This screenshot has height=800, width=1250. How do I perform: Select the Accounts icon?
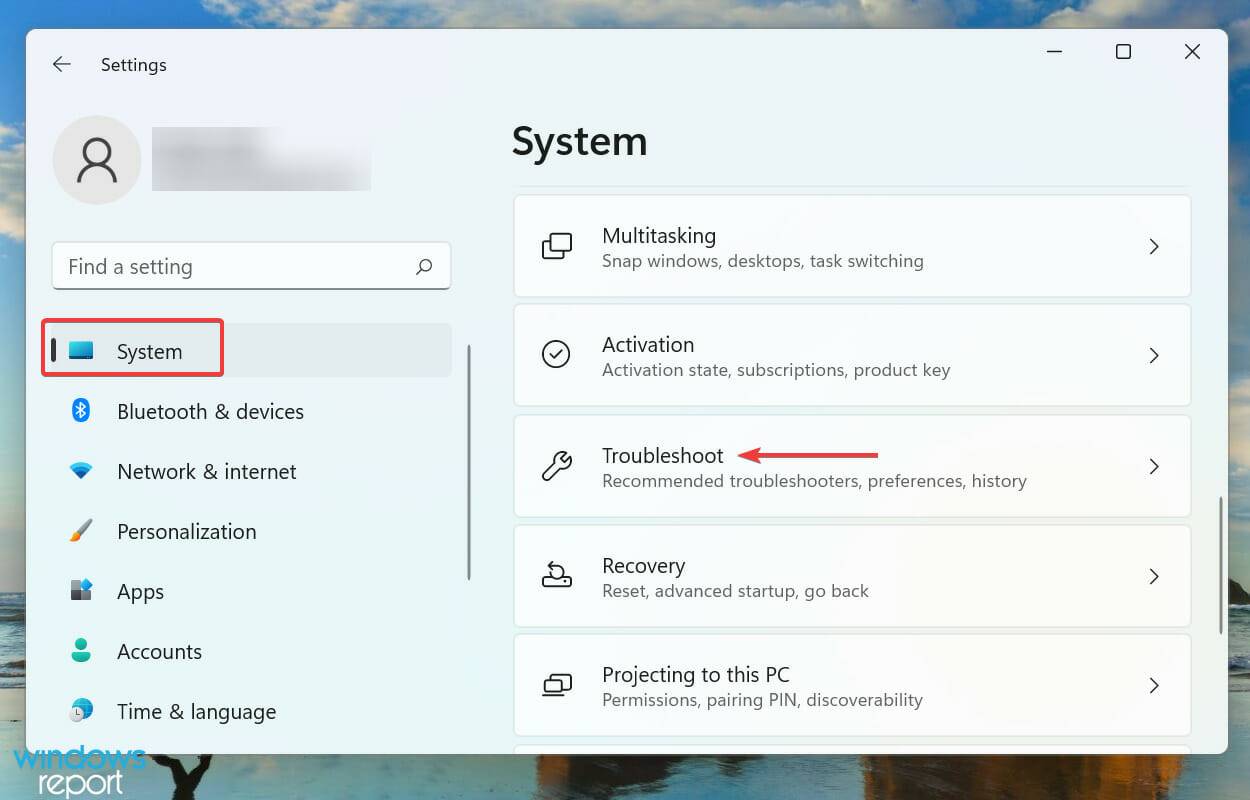[81, 651]
